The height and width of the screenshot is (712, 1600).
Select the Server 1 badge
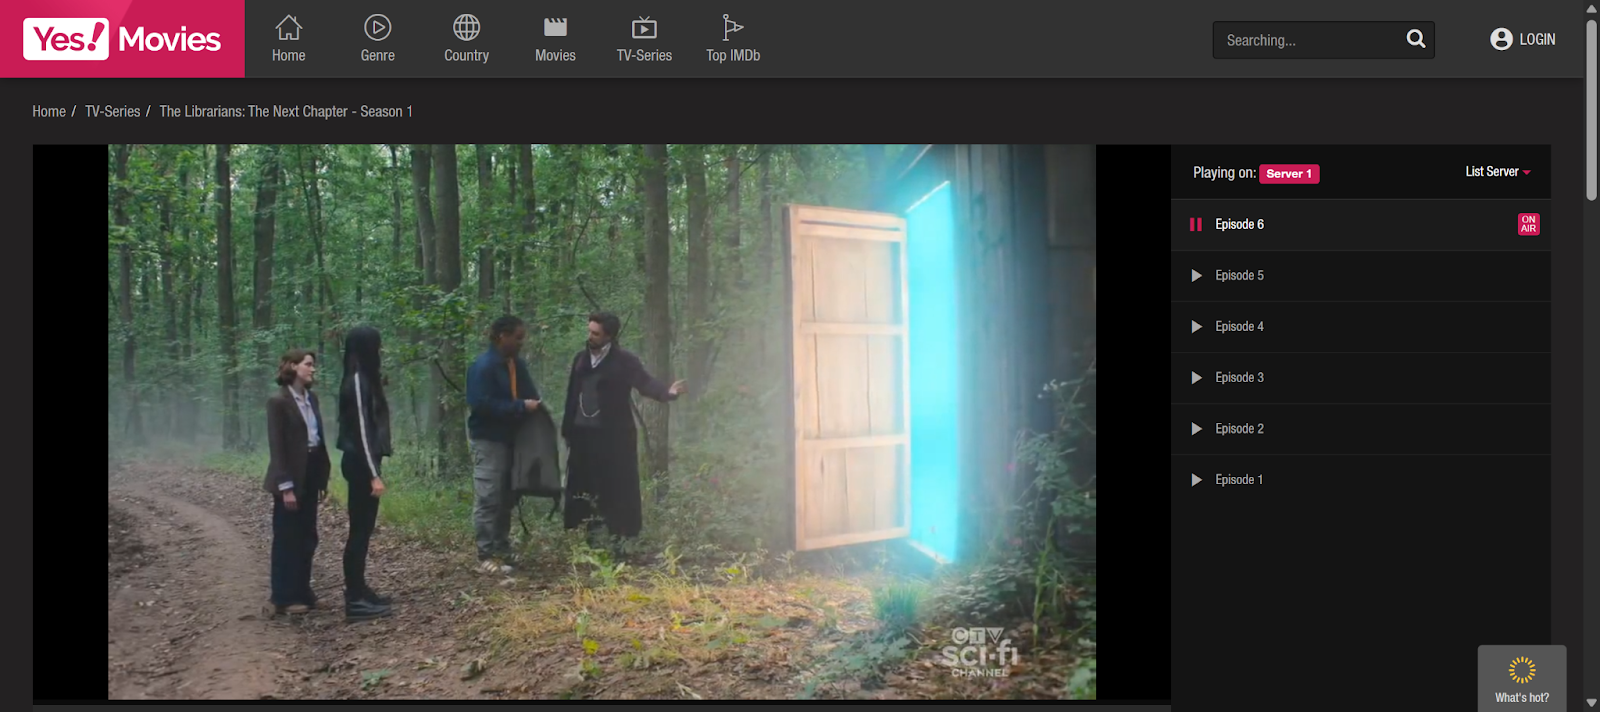point(1289,174)
